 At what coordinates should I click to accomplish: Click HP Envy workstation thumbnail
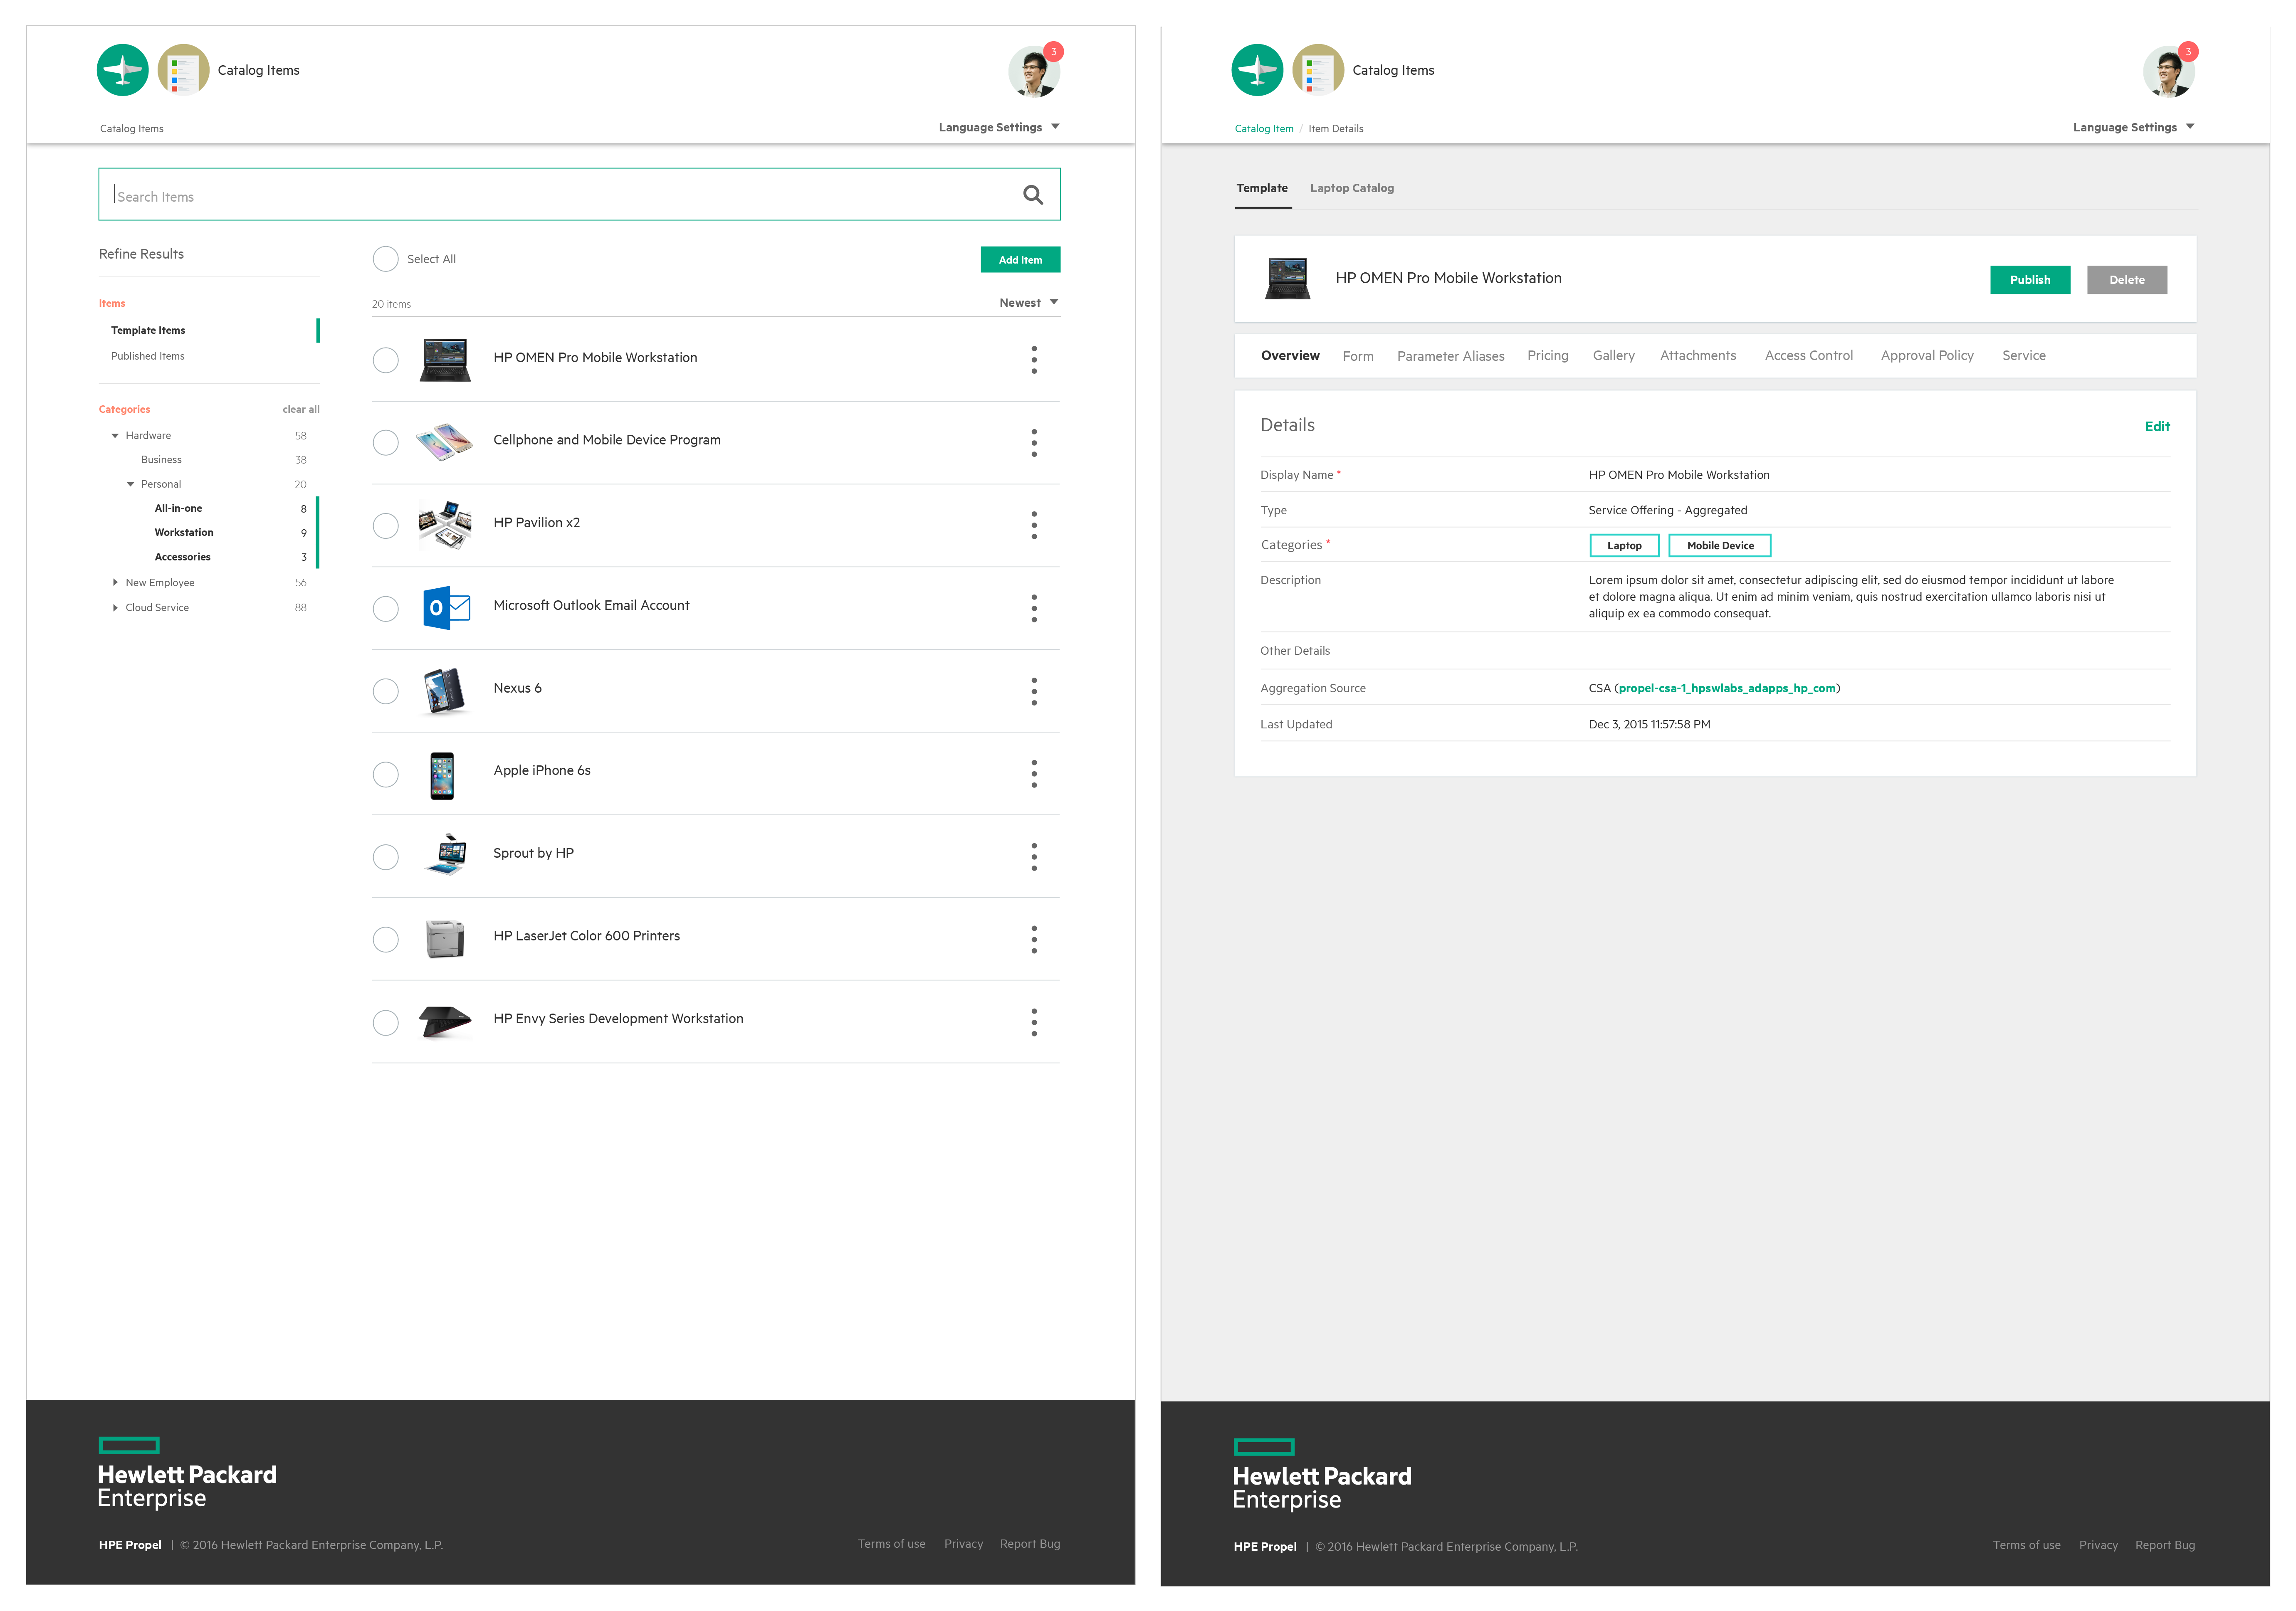[445, 1022]
